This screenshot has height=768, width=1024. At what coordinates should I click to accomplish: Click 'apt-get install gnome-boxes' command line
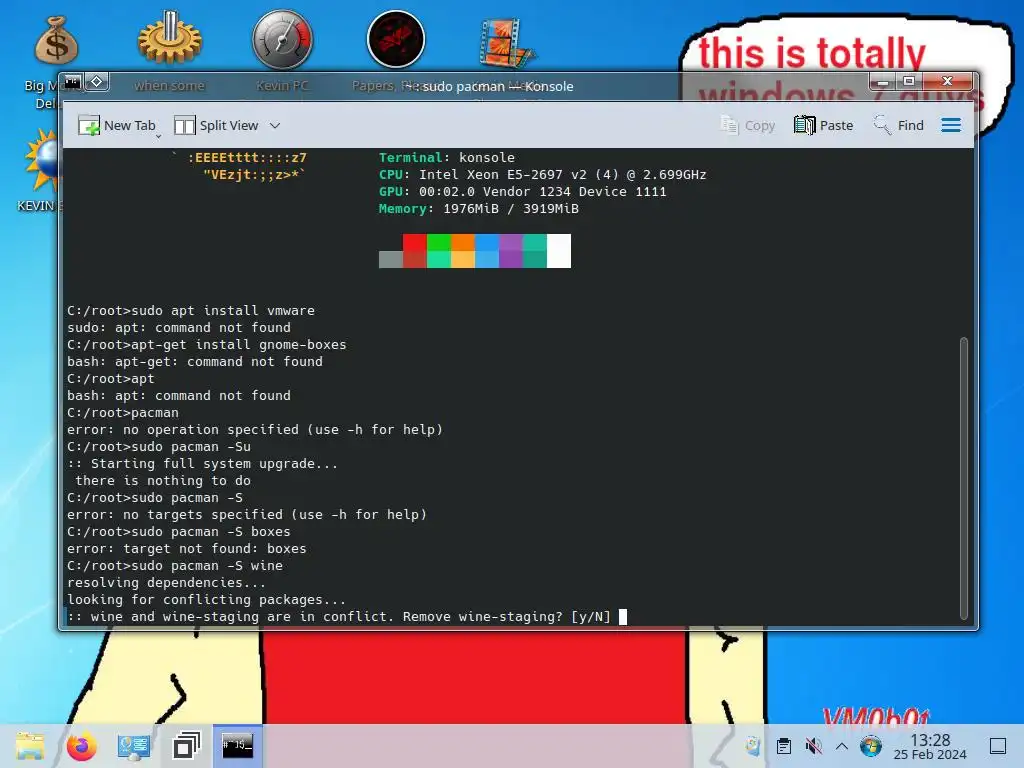(x=206, y=344)
